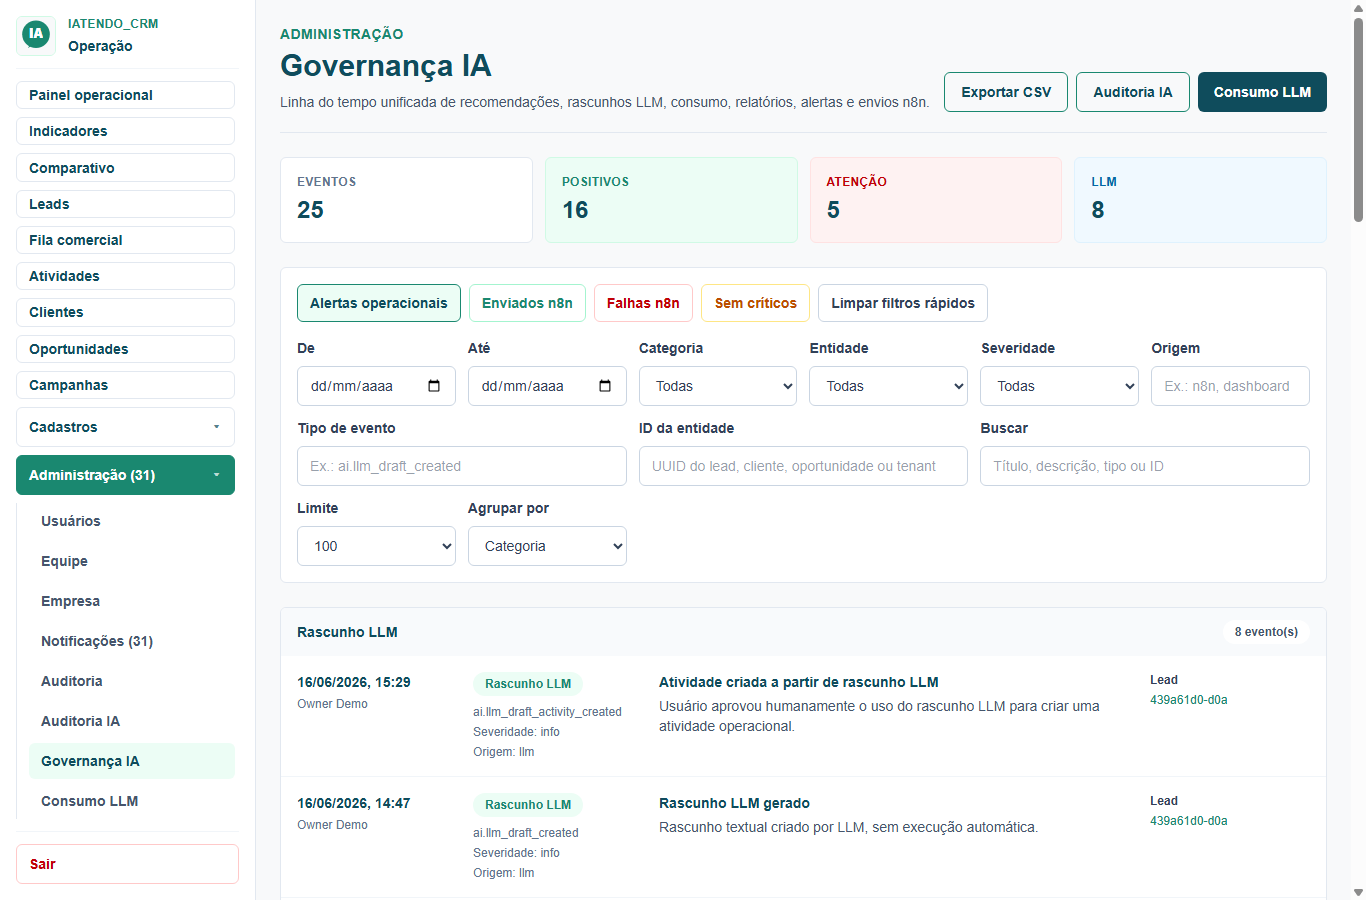This screenshot has height=900, width=1366.
Task: Open Usuários submenu item
Action: 131,521
